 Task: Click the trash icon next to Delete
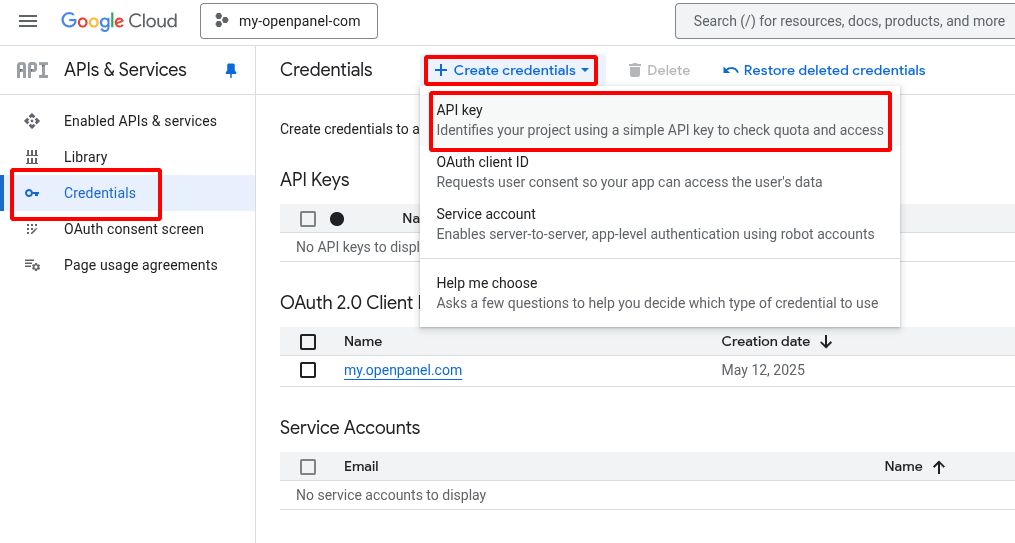coord(635,71)
